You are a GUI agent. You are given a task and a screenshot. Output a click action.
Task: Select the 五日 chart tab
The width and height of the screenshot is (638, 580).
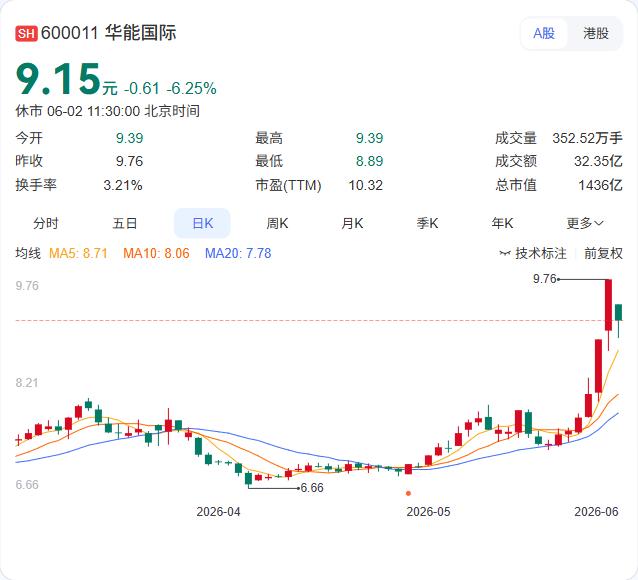click(125, 223)
